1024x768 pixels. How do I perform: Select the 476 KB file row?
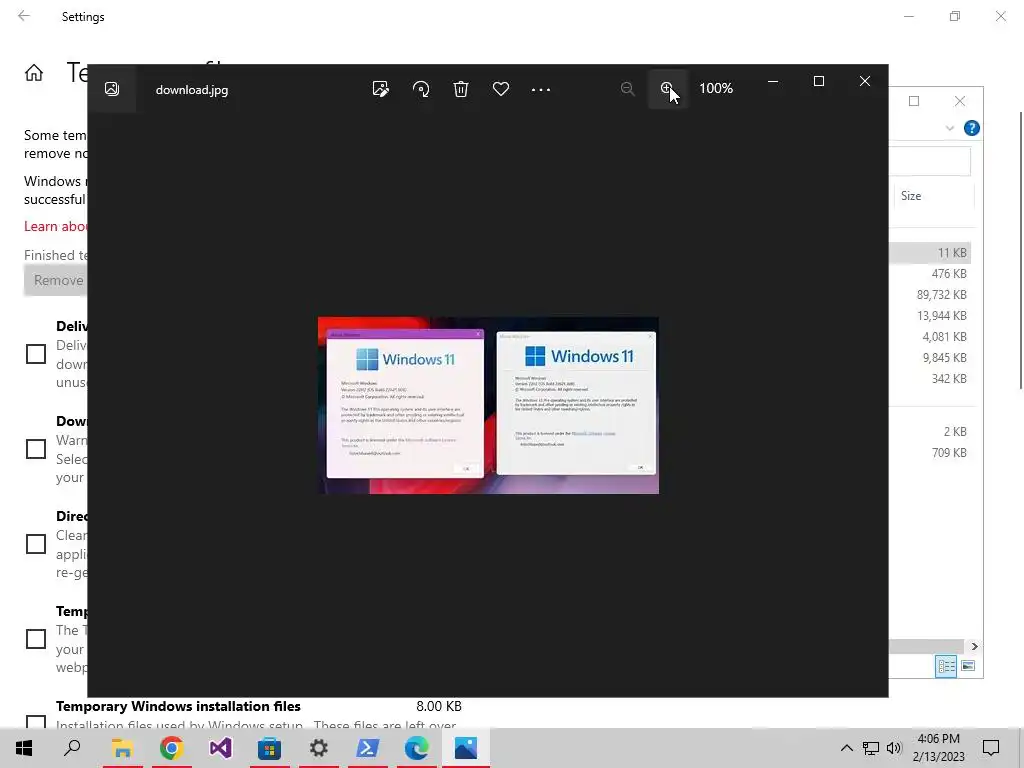coord(930,274)
